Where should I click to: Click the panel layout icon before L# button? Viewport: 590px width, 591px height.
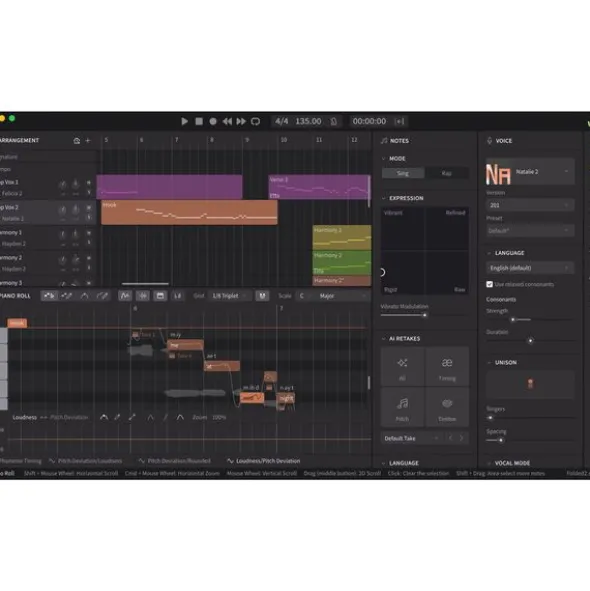click(160, 296)
